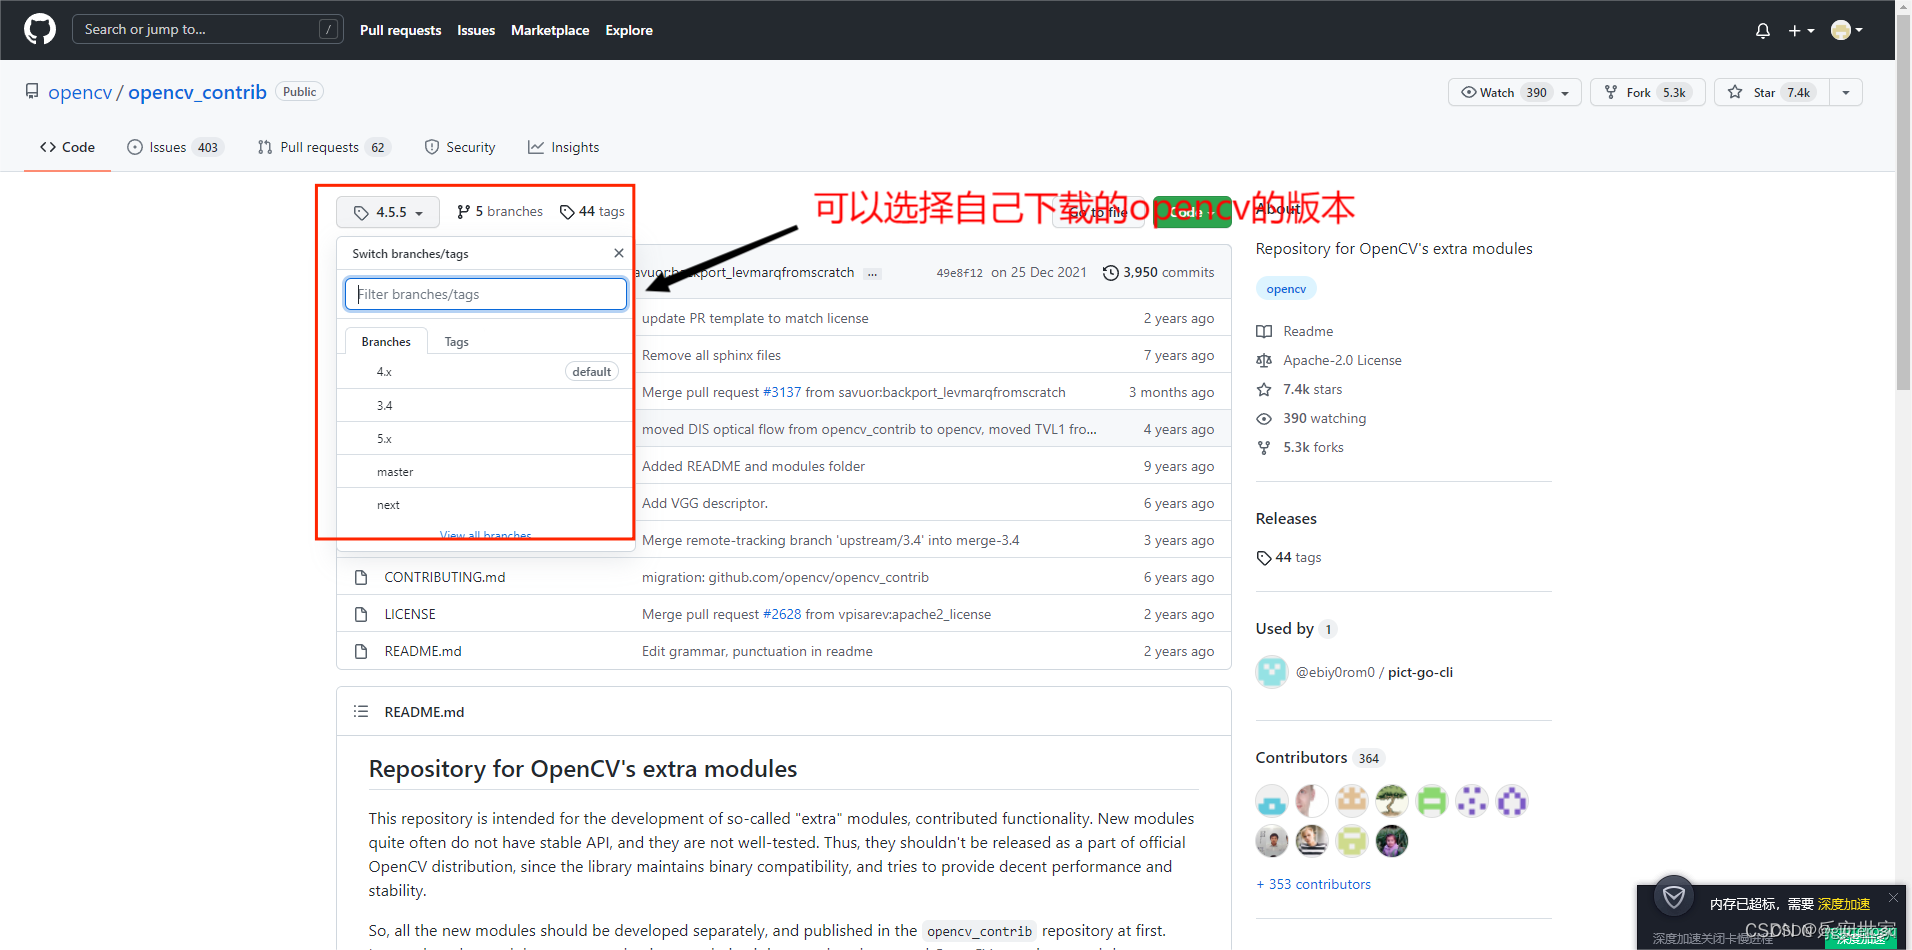Click the repository bookmark icon near opencv_contrib
Screen dimensions: 1912x950
(x=32, y=90)
